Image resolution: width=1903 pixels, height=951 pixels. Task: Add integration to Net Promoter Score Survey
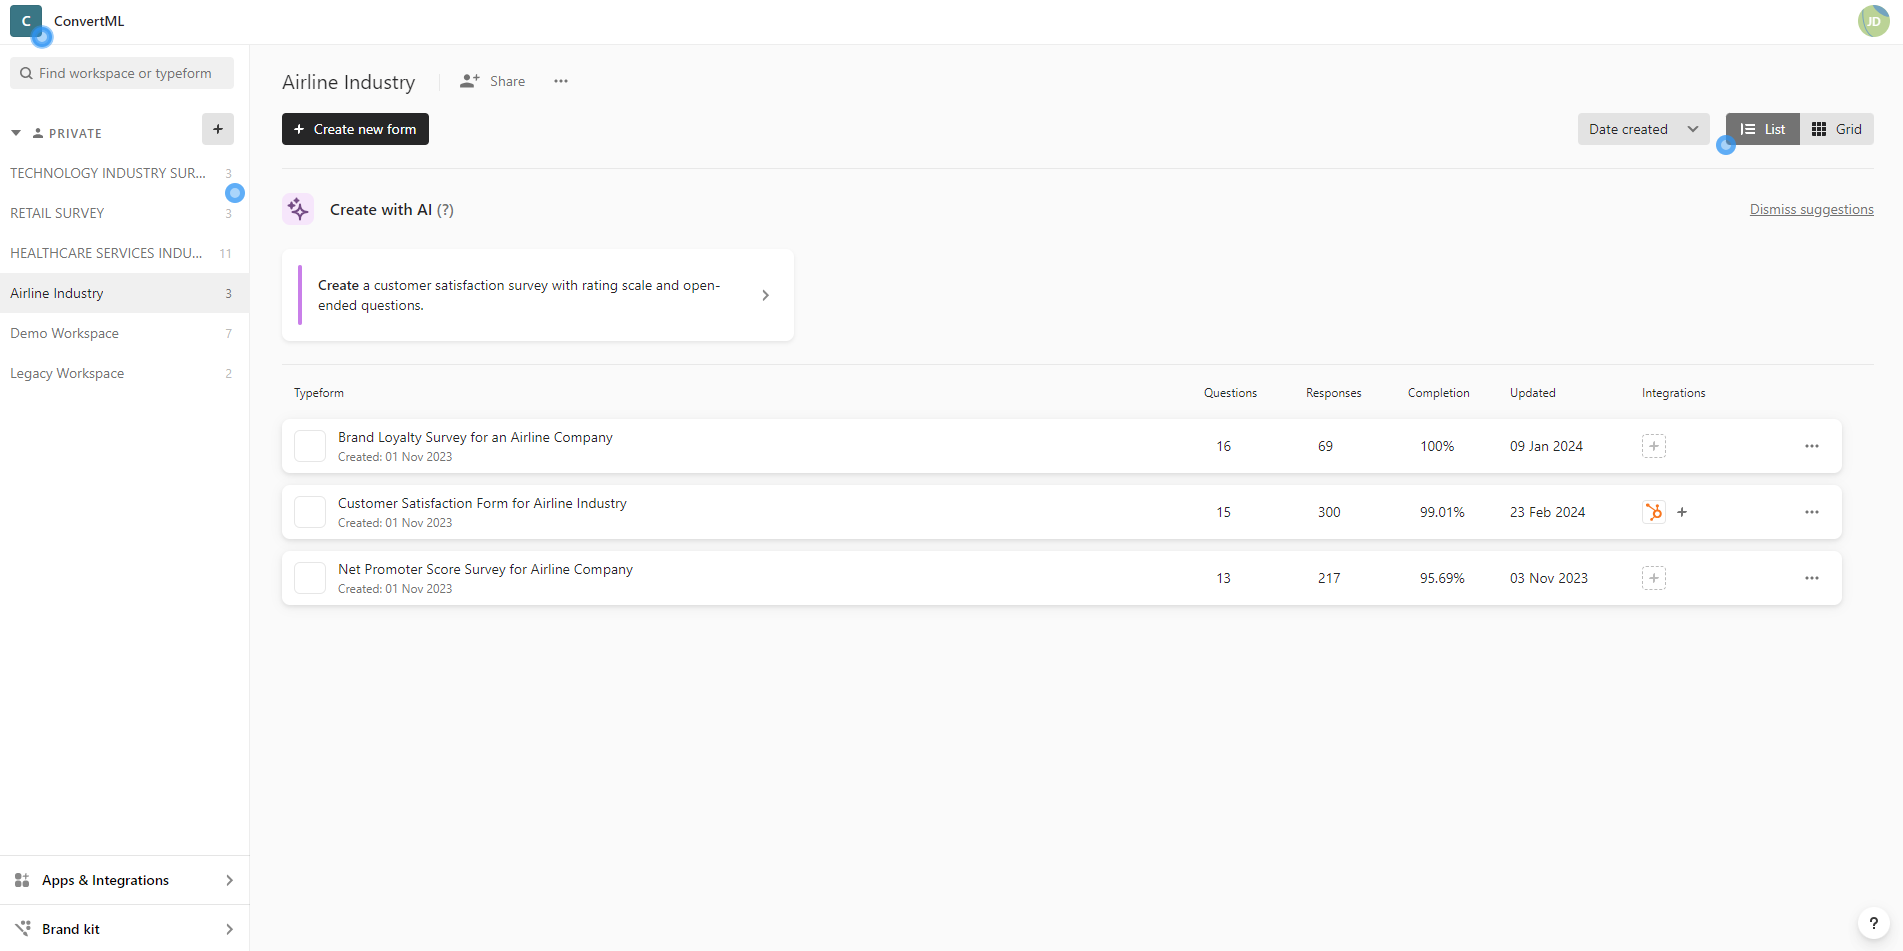(1654, 578)
